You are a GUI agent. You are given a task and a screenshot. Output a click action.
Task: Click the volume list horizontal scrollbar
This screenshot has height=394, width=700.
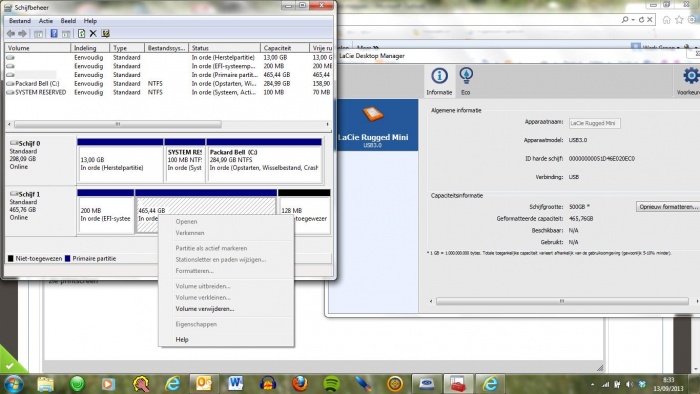[117, 124]
